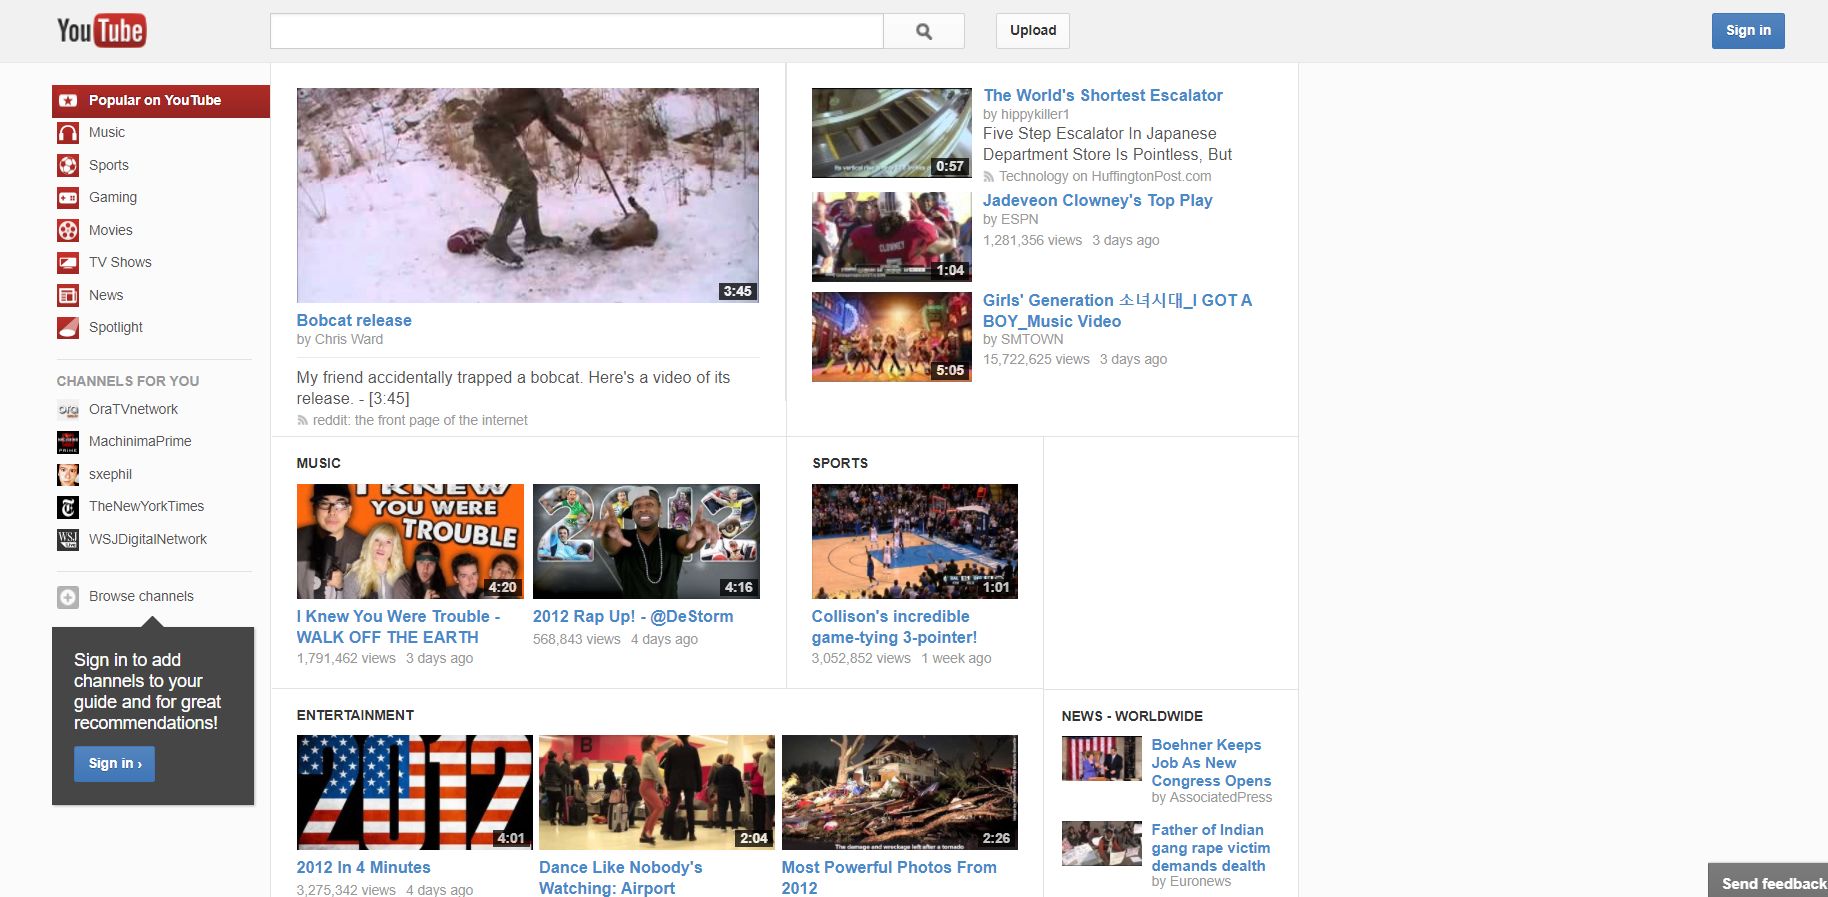
Task: Click the sxephil channel avatar
Action: tap(68, 474)
